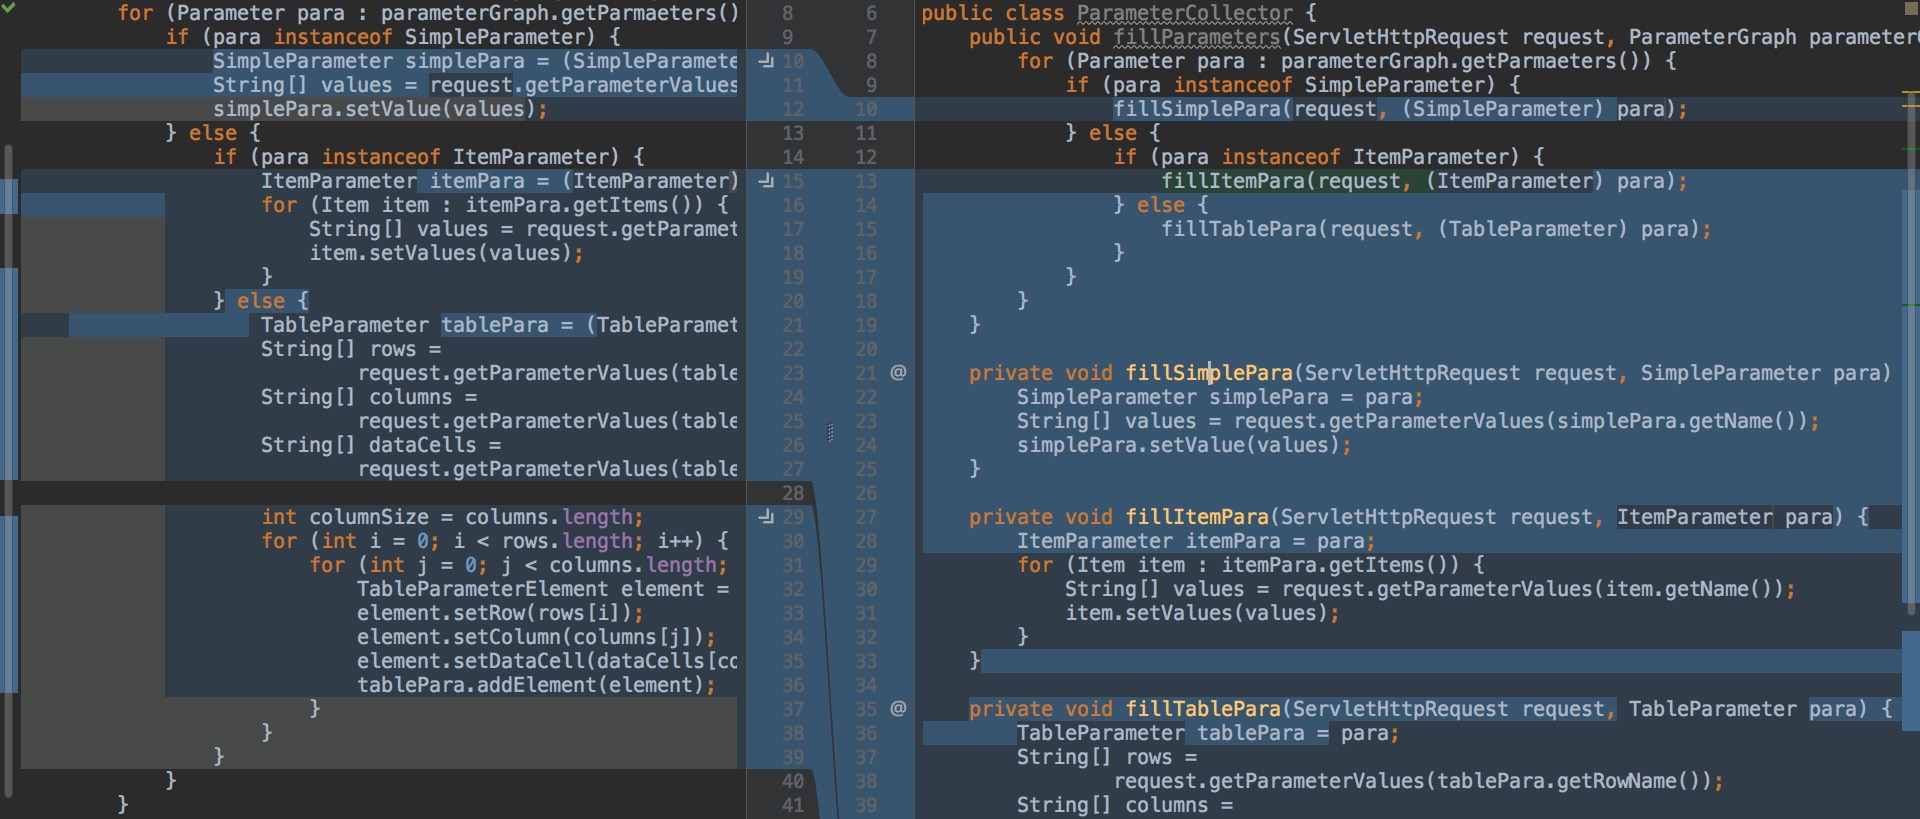1920x819 pixels.
Task: Click the dotted splitter handle in the diff gutter
Action: [x=830, y=432]
